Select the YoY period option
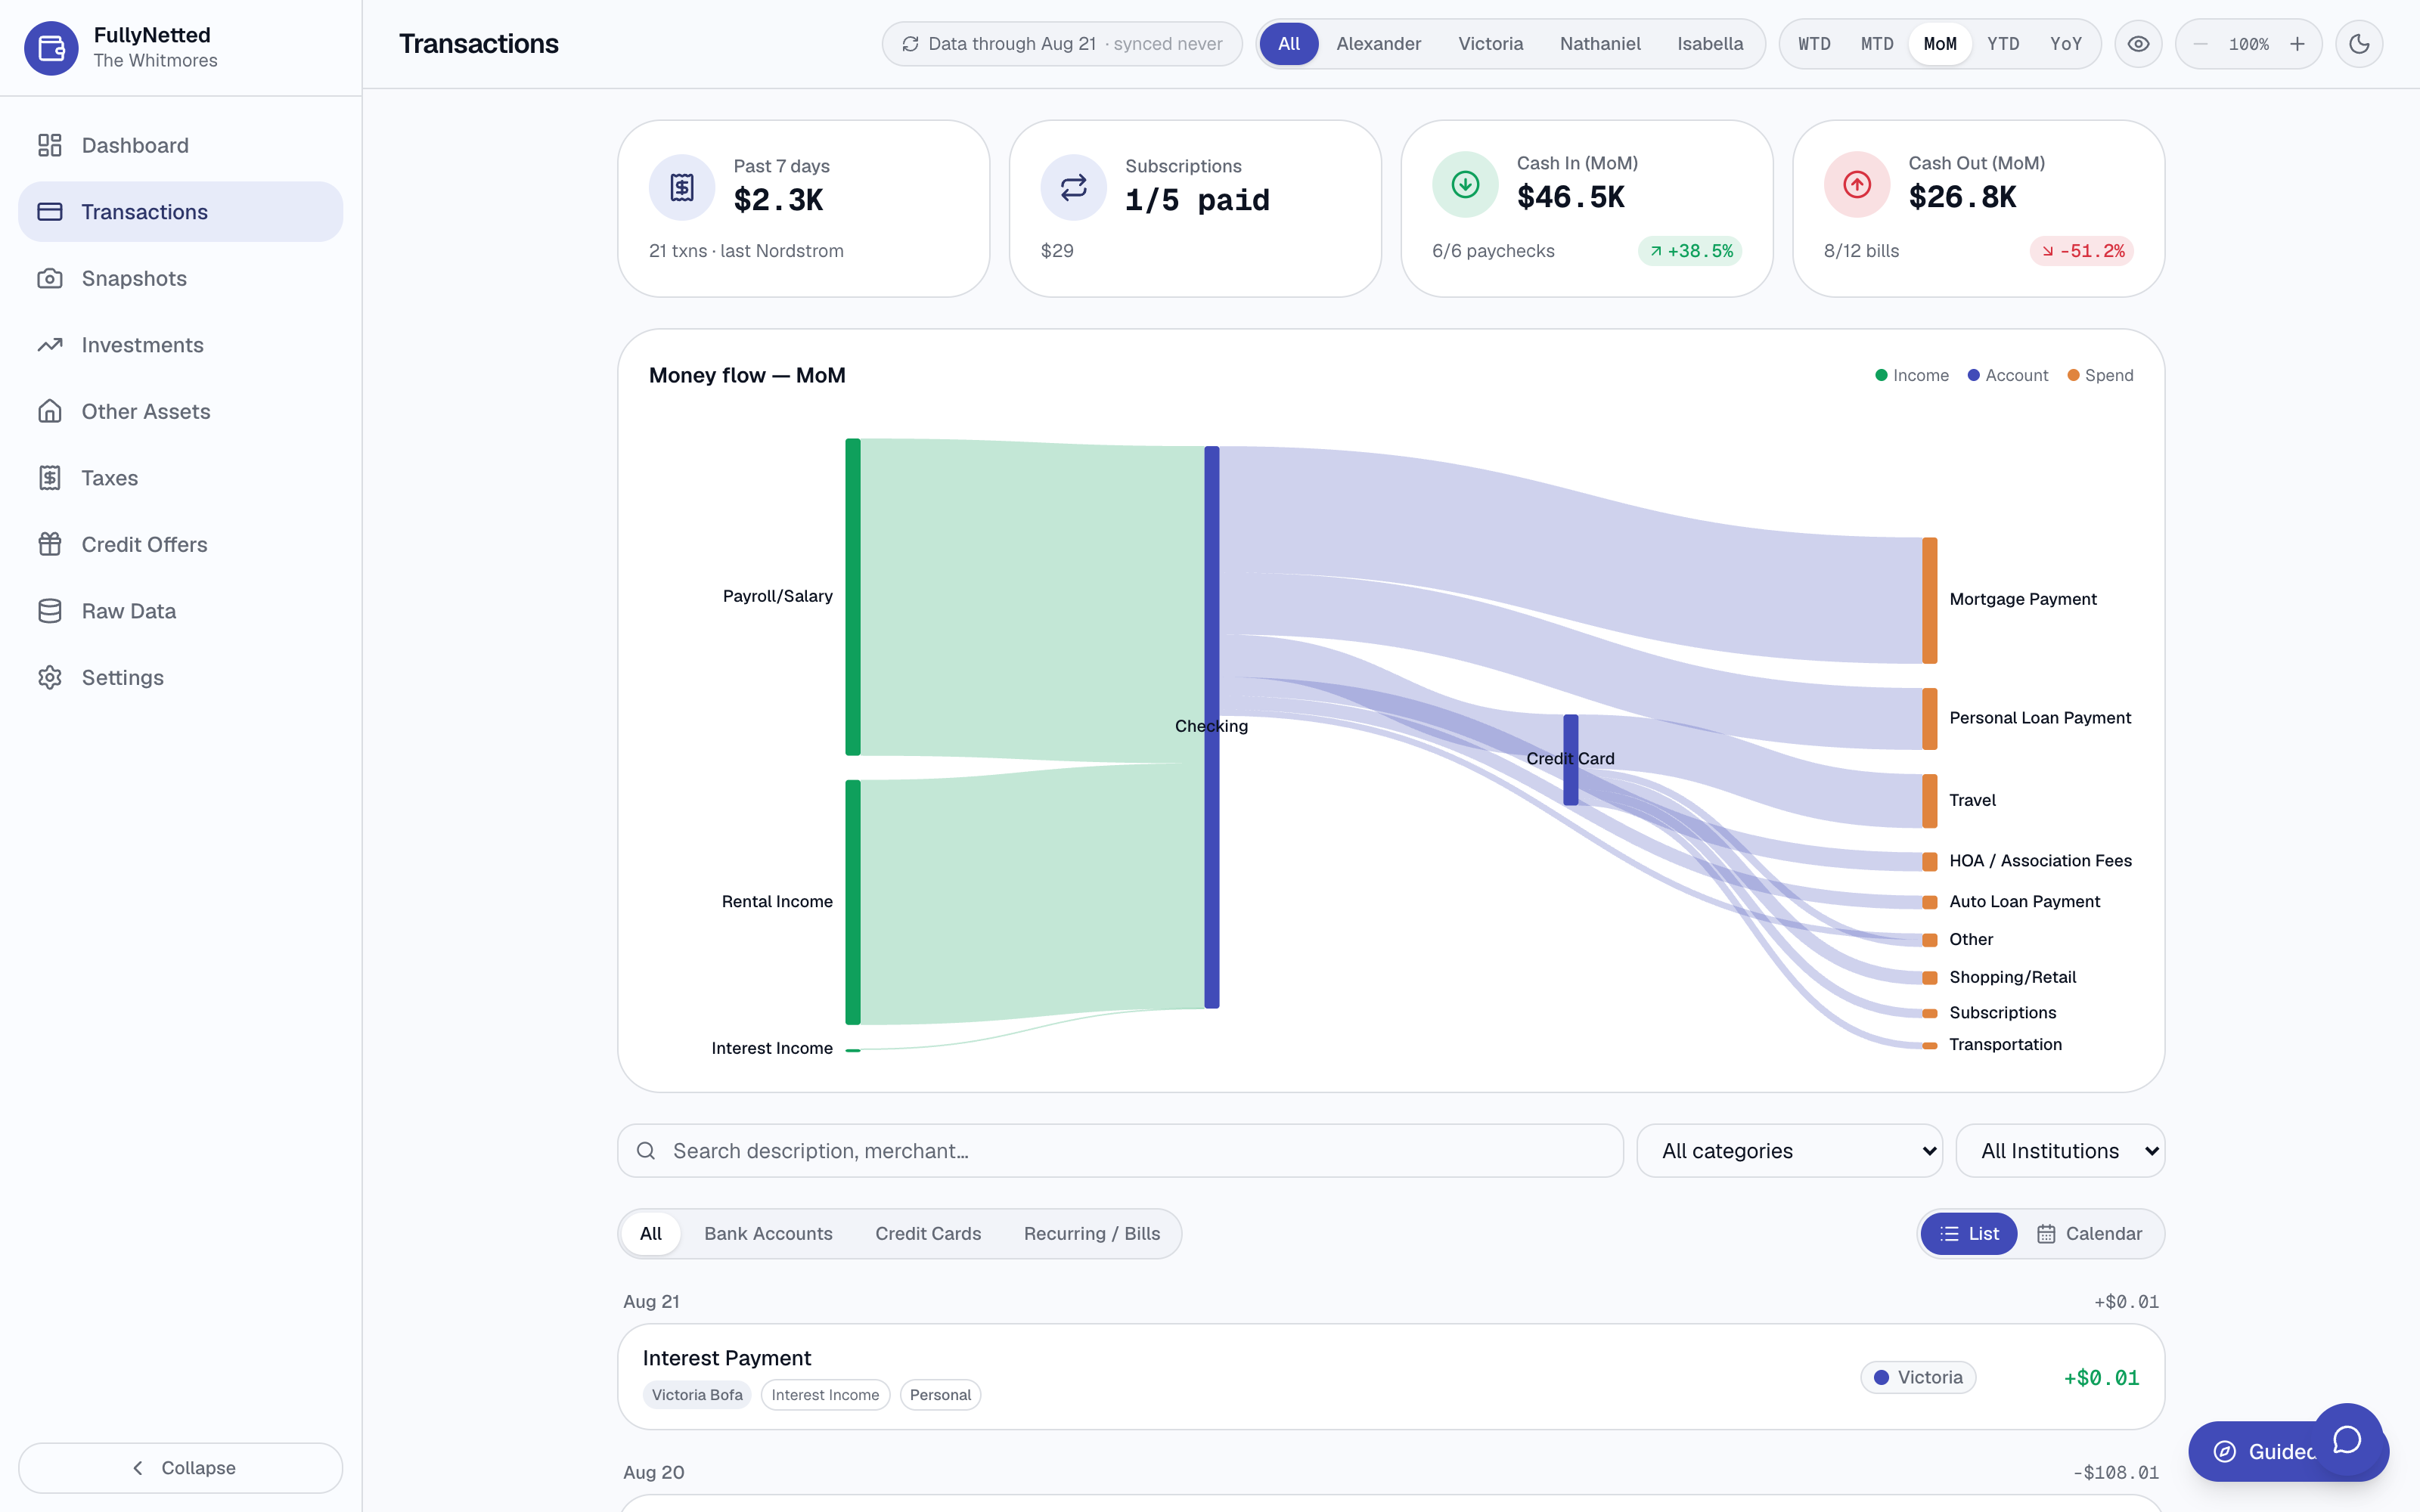The height and width of the screenshot is (1512, 2420). click(2066, 44)
